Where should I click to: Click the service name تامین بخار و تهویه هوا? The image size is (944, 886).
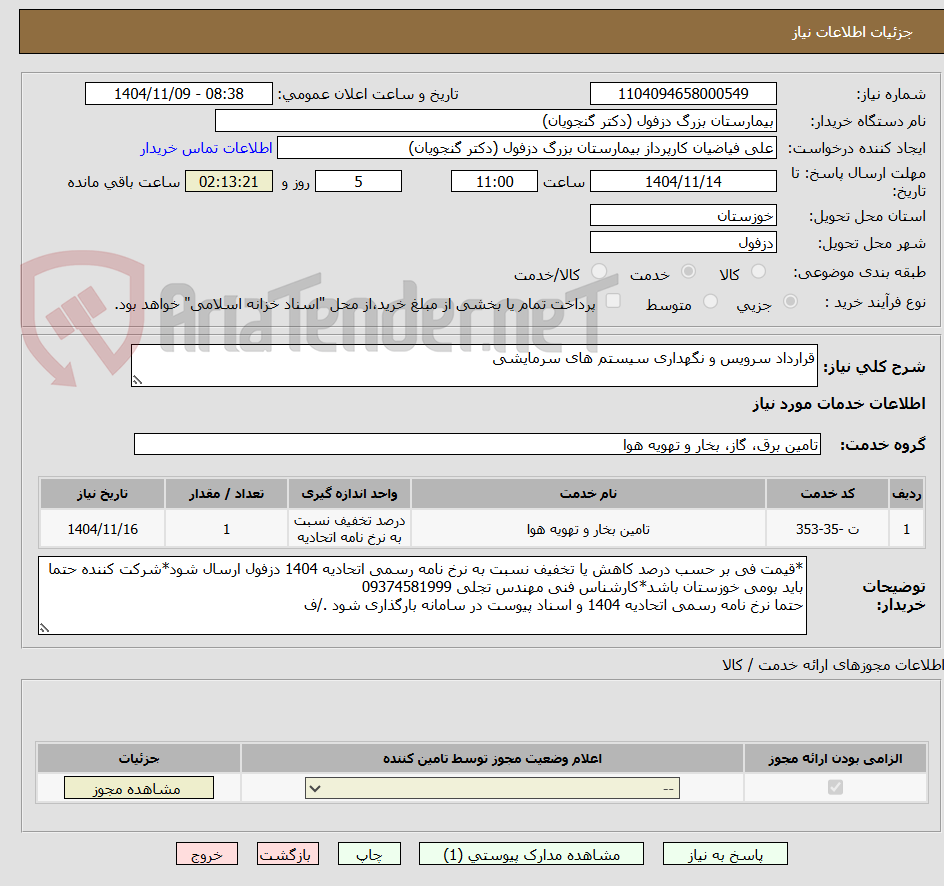[x=588, y=529]
